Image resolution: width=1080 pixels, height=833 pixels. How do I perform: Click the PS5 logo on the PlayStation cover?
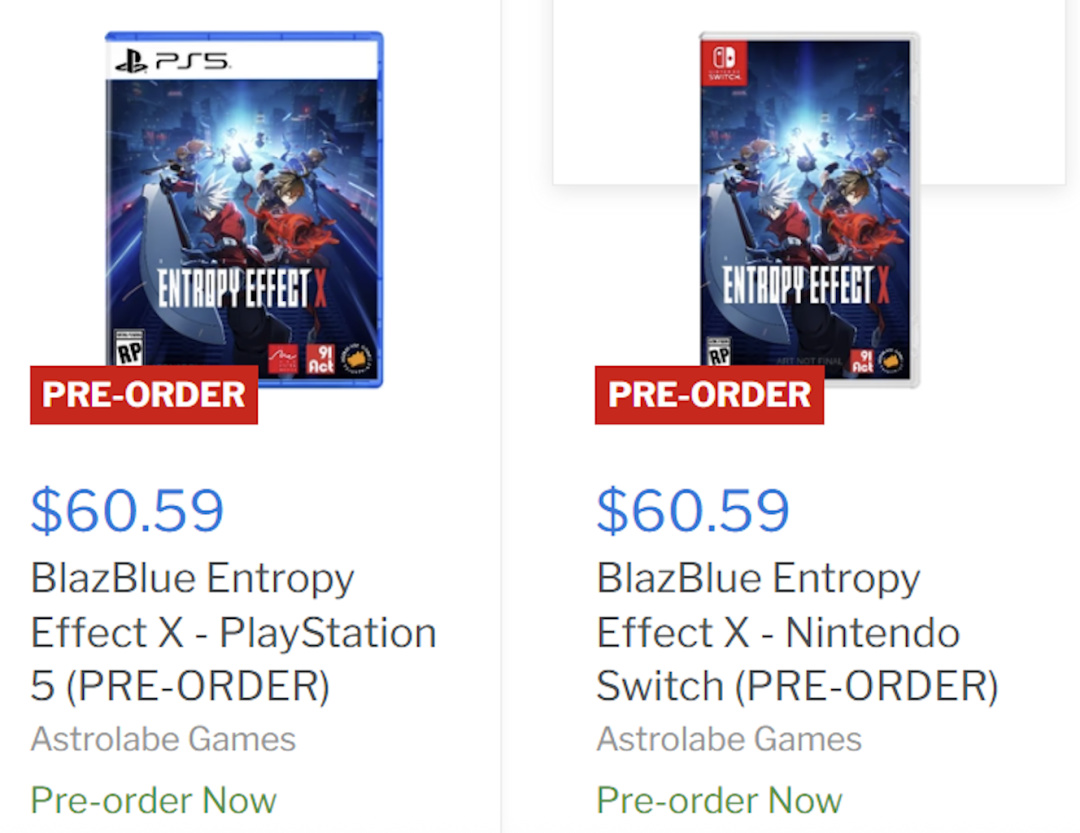(x=172, y=61)
